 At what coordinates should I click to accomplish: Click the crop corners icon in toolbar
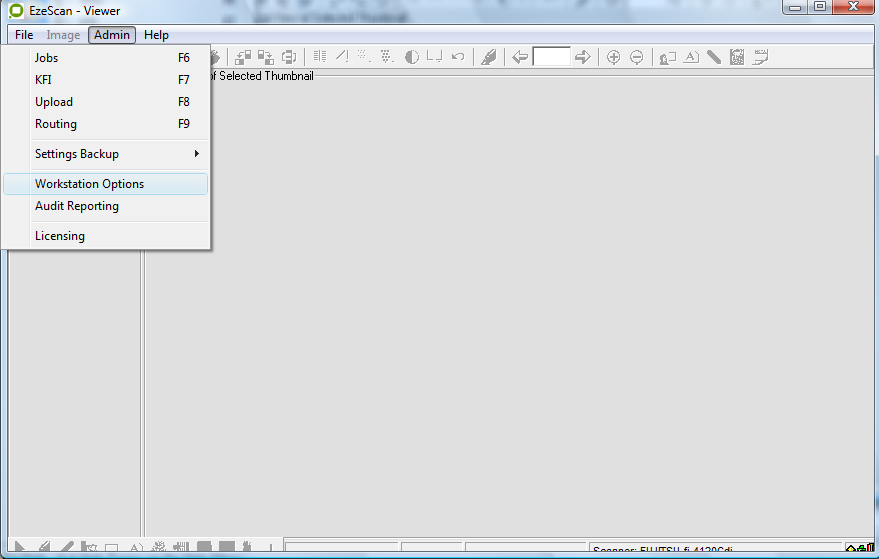434,57
